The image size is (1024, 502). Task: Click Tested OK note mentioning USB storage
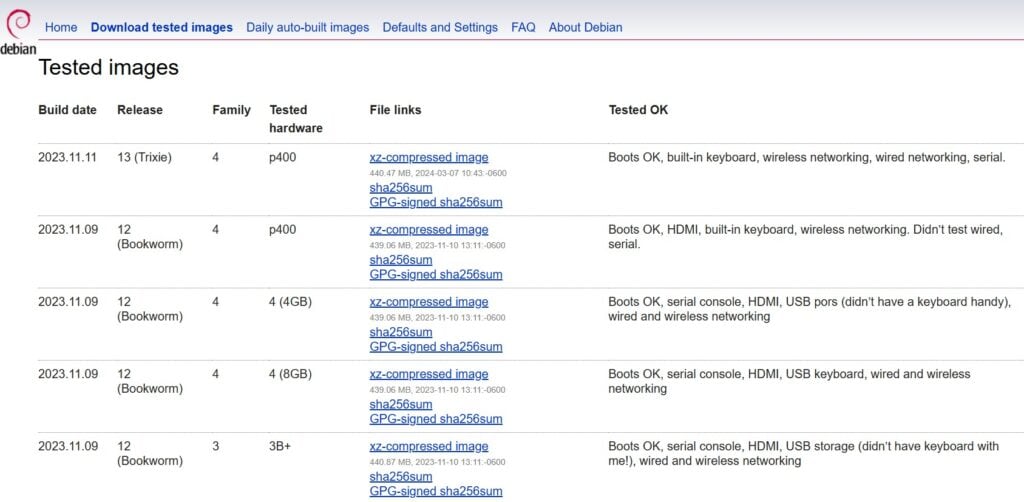click(803, 454)
